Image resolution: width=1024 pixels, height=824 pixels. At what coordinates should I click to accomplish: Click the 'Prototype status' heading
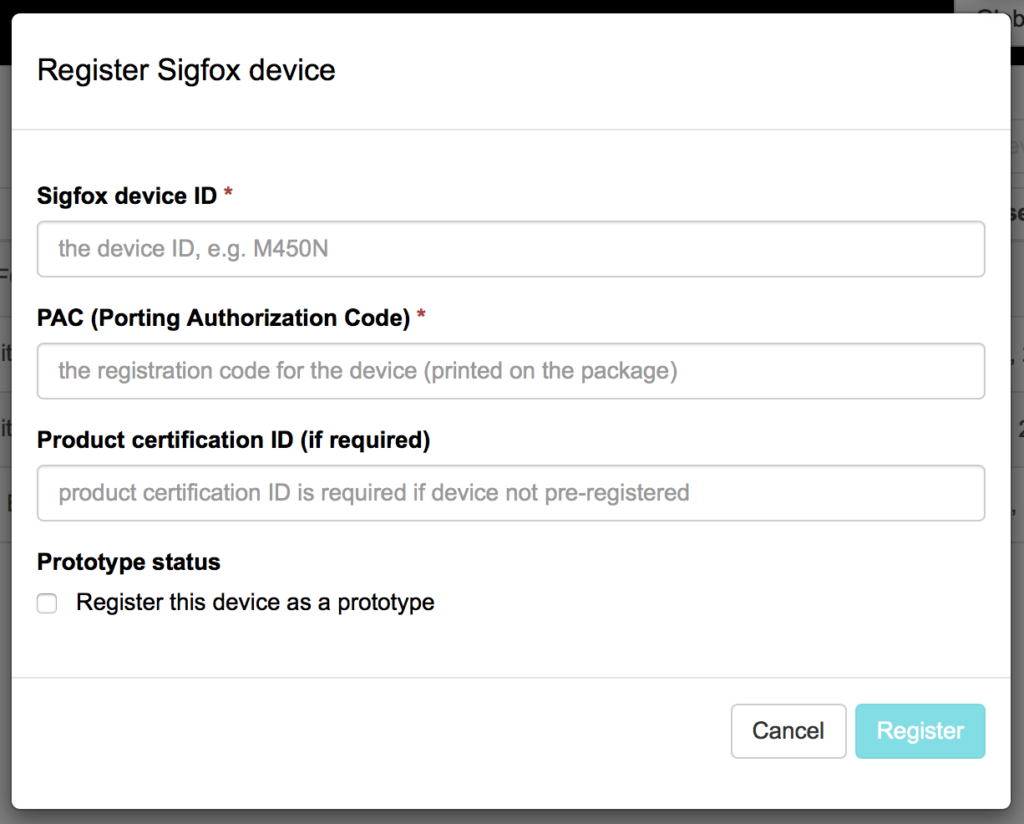[x=128, y=562]
